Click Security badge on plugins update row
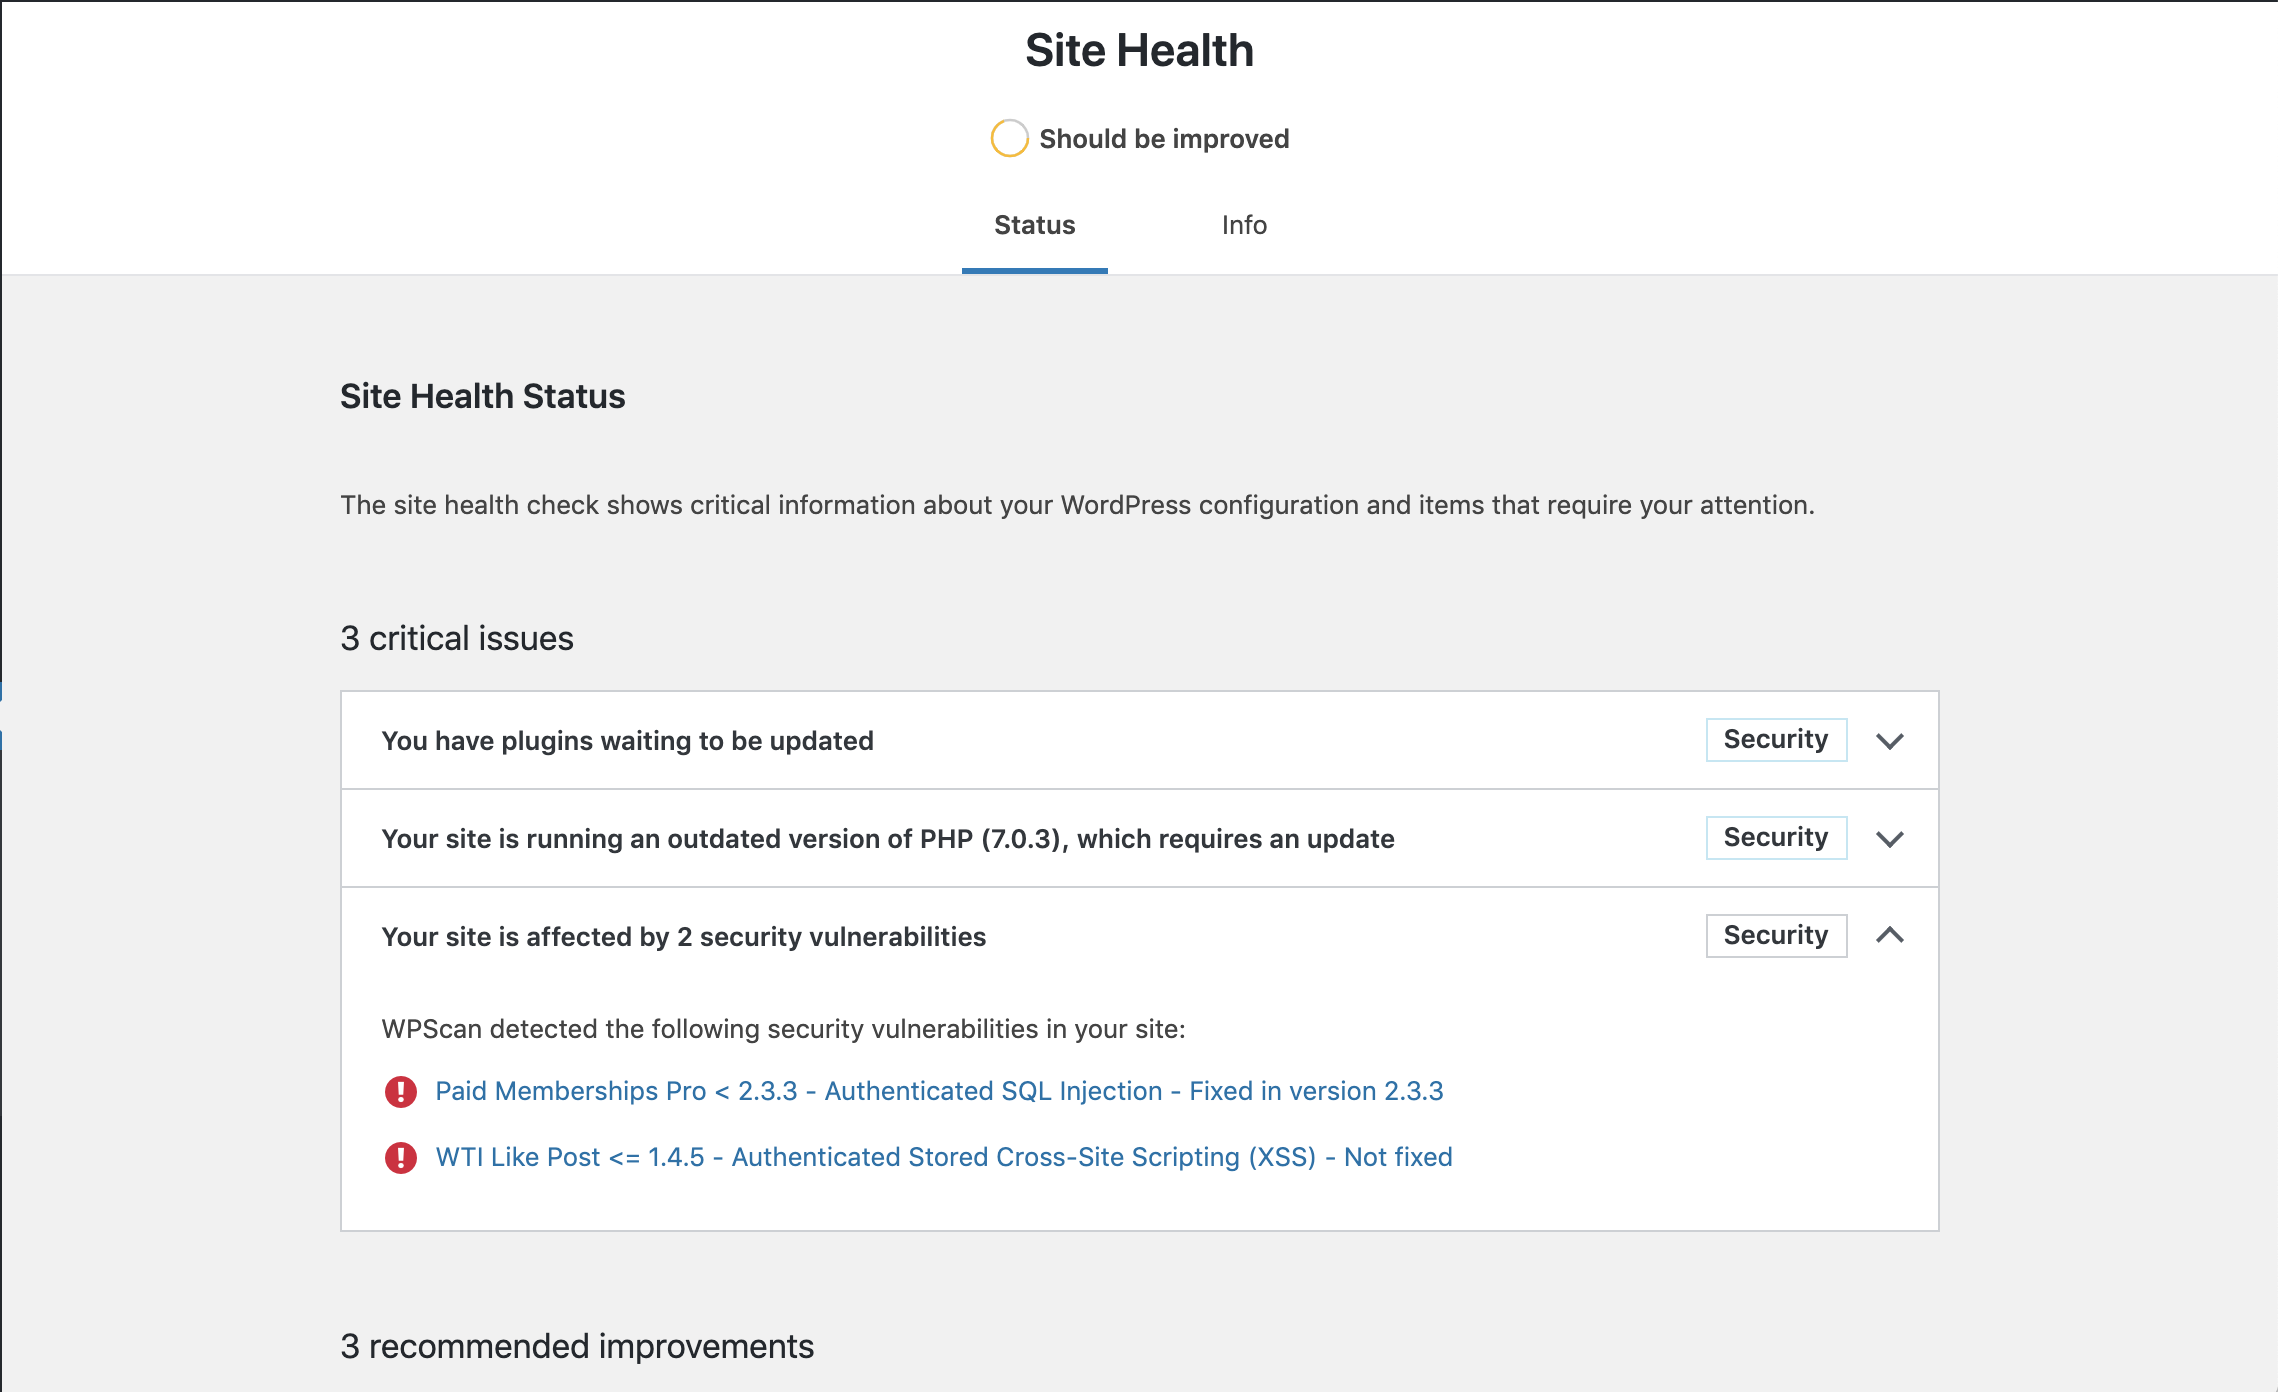Viewport: 2278px width, 1392px height. click(1775, 740)
